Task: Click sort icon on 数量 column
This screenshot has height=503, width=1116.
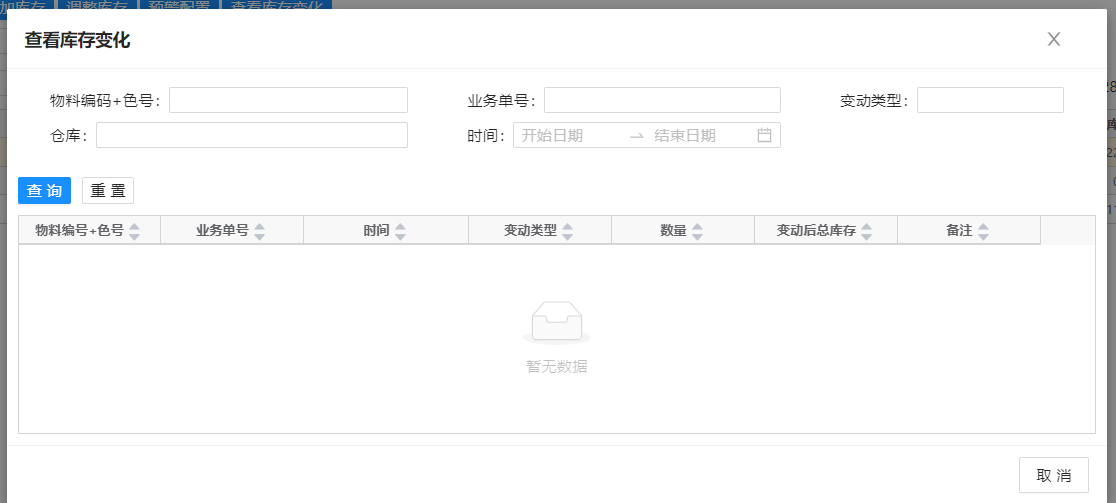Action: 697,231
